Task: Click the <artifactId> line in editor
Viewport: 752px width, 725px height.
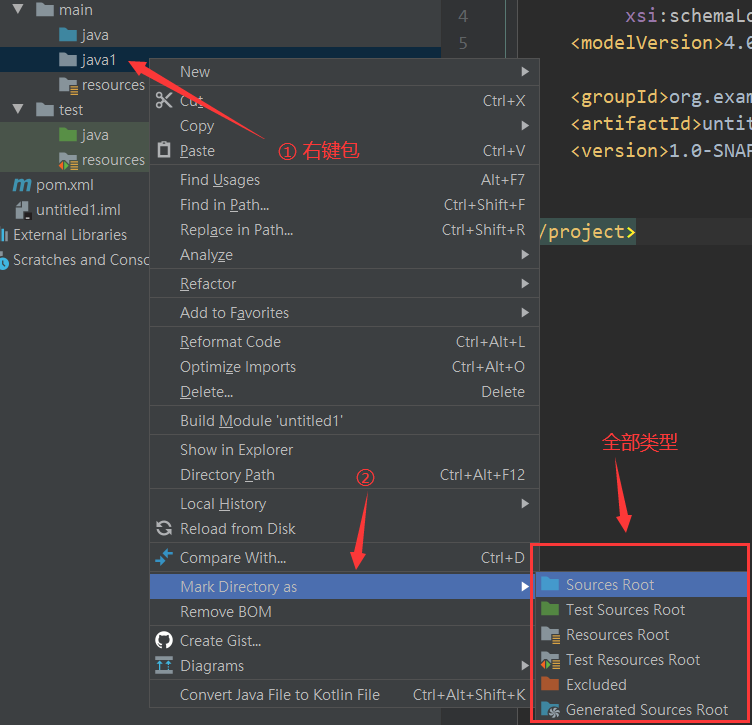Action: pyautogui.click(x=661, y=124)
